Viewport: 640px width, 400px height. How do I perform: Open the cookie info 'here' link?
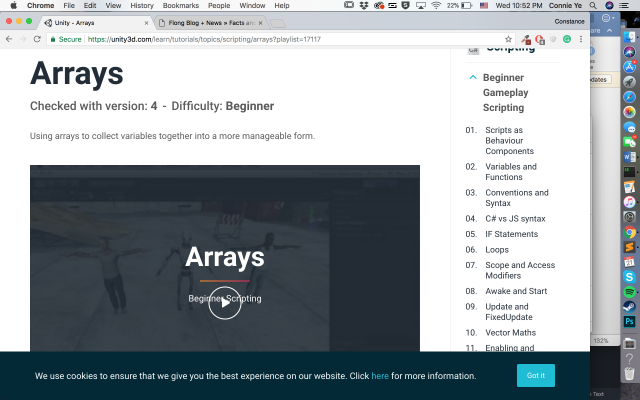coord(380,376)
